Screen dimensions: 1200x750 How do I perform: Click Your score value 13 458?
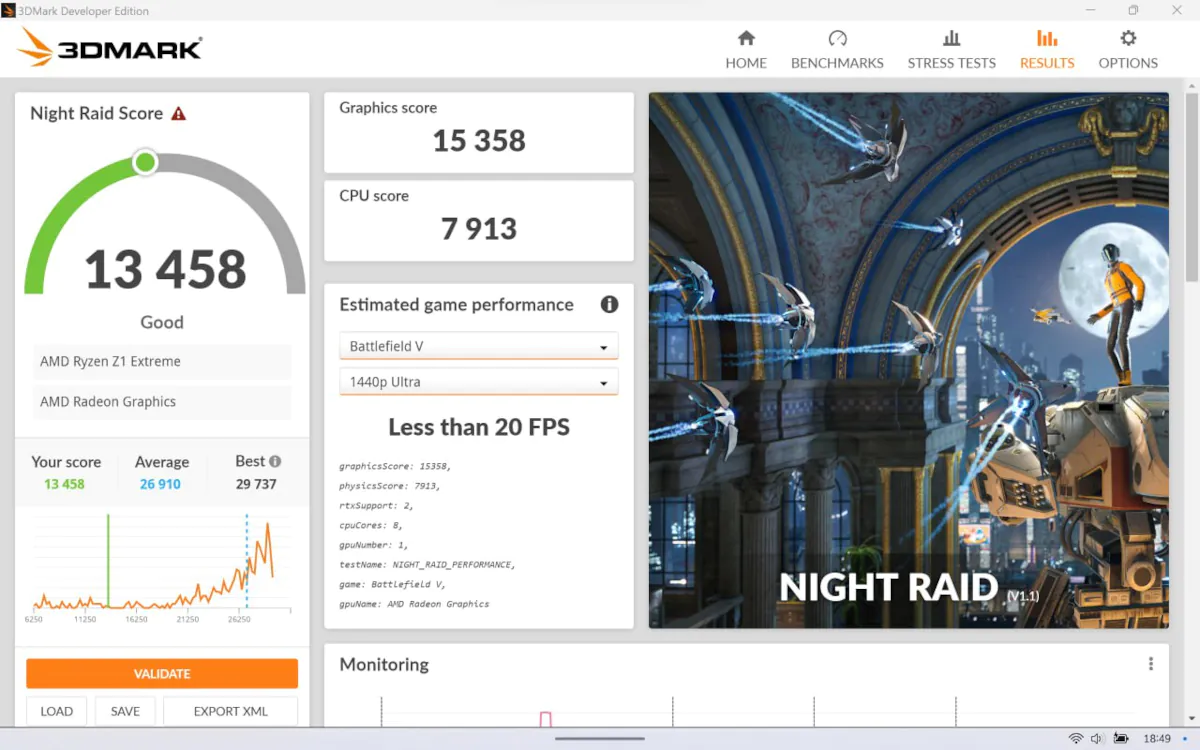[x=64, y=484]
